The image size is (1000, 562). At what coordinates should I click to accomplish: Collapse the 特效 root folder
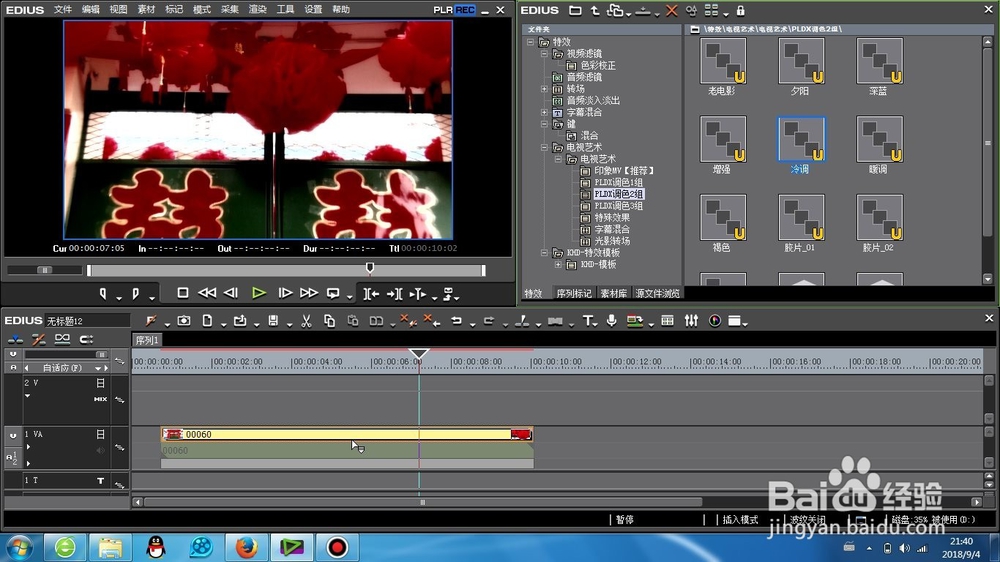[531, 42]
